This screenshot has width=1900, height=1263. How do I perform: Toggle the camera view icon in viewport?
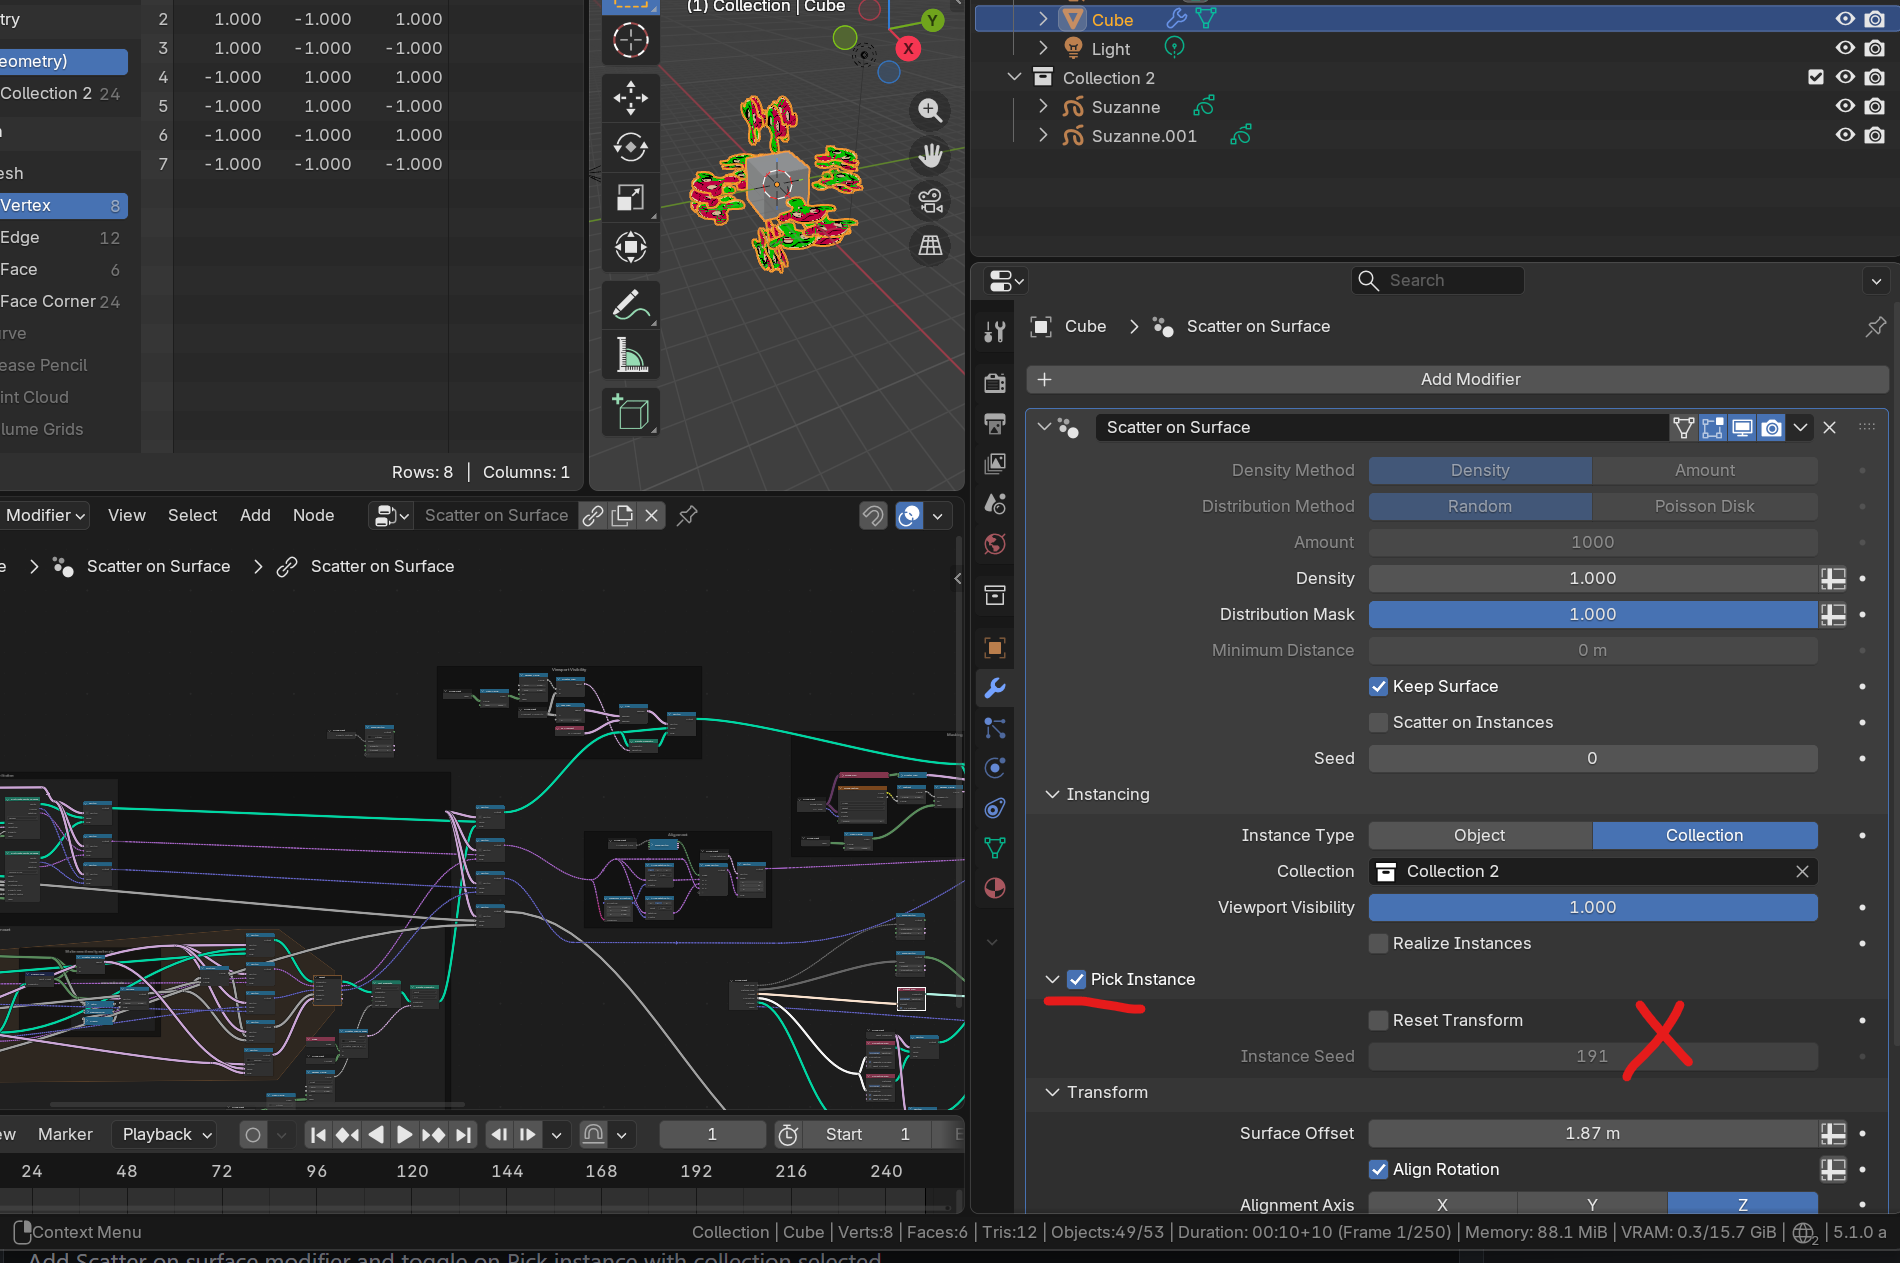click(x=930, y=200)
